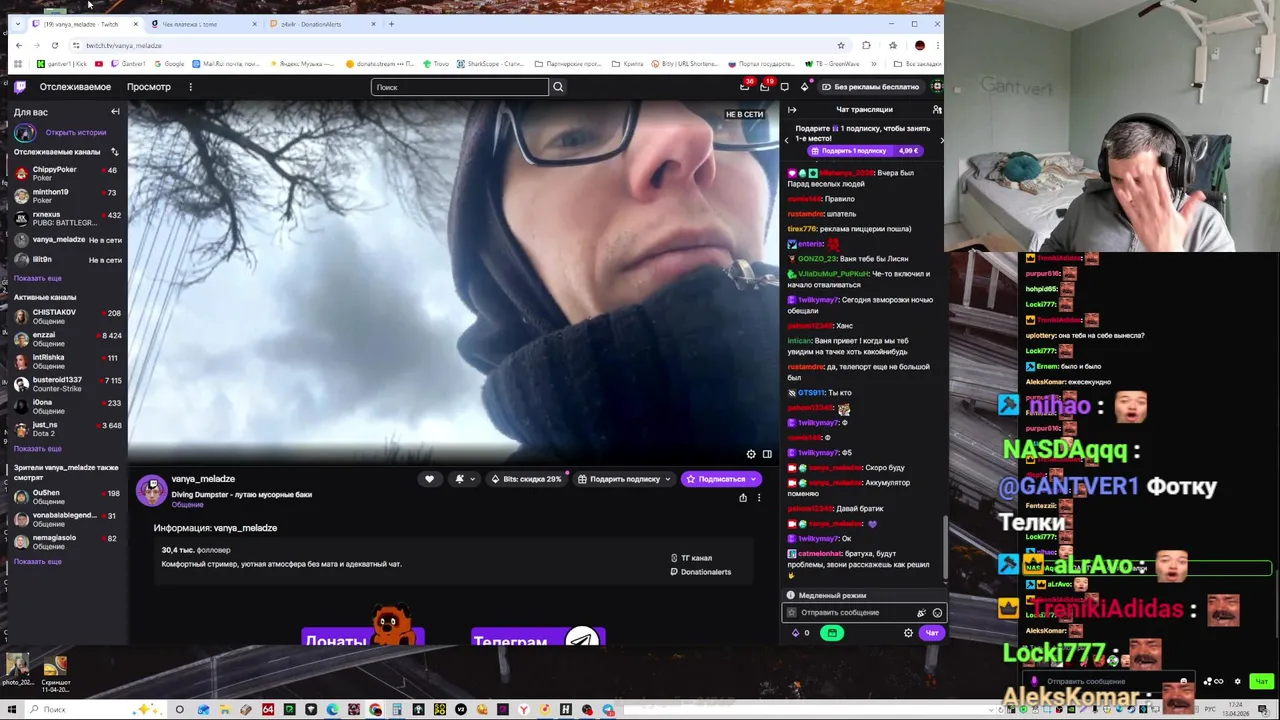Open the Twitch home logo
The width and height of the screenshot is (1280, 720).
[x=20, y=87]
